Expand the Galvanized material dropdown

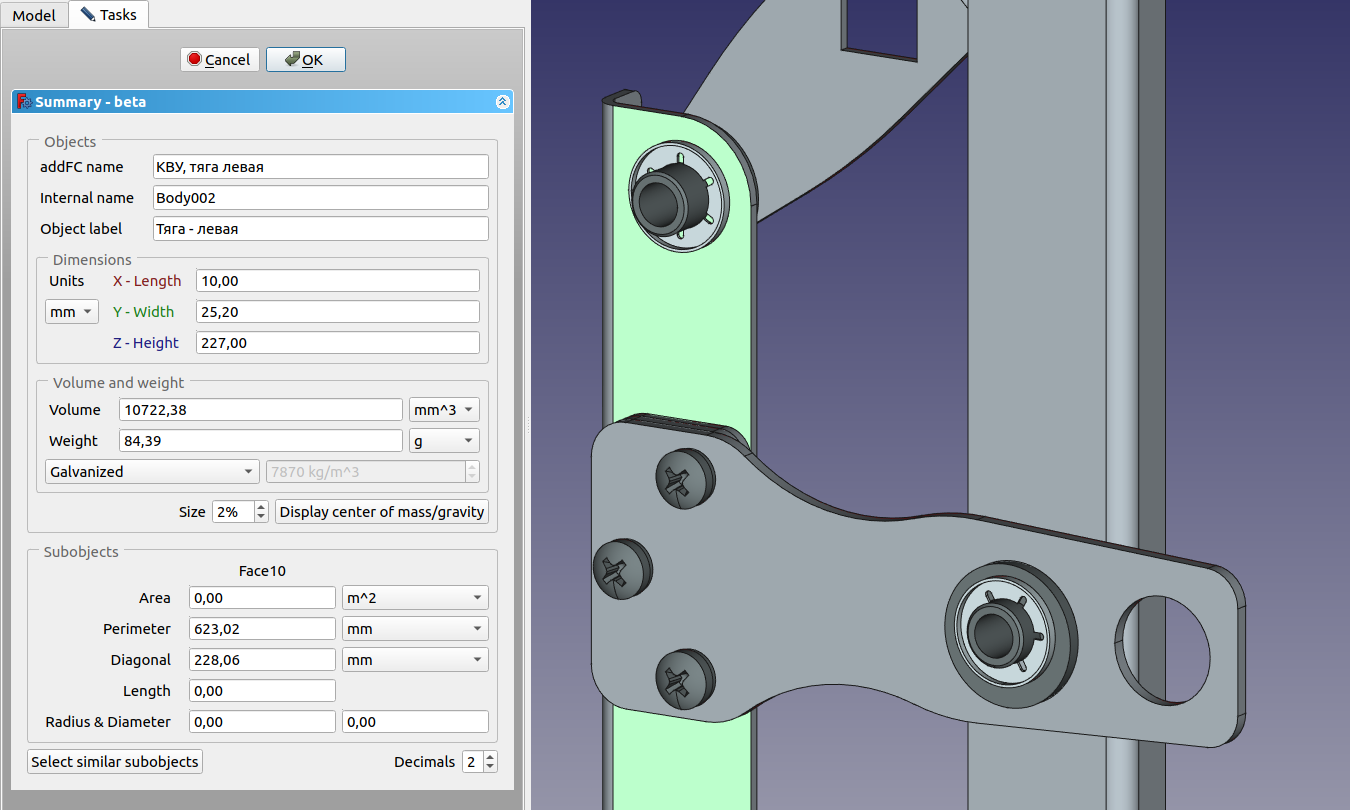pyautogui.click(x=152, y=472)
